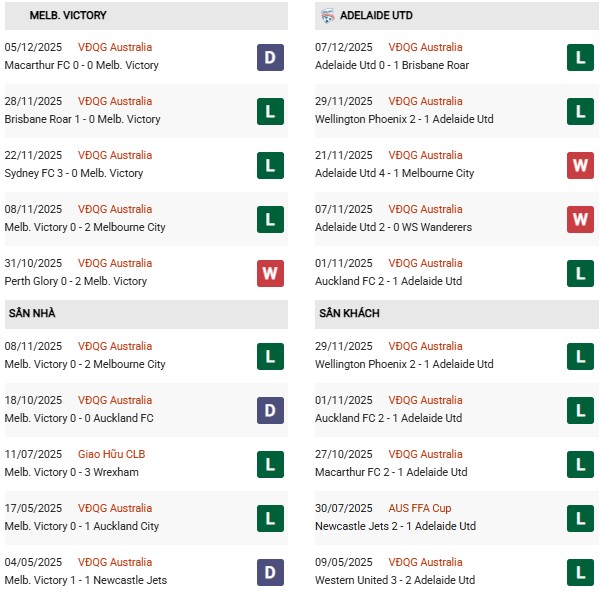This screenshot has width=600, height=595.
Task: Click L badge for Sydney FC 3-0 match
Action: pyautogui.click(x=270, y=165)
